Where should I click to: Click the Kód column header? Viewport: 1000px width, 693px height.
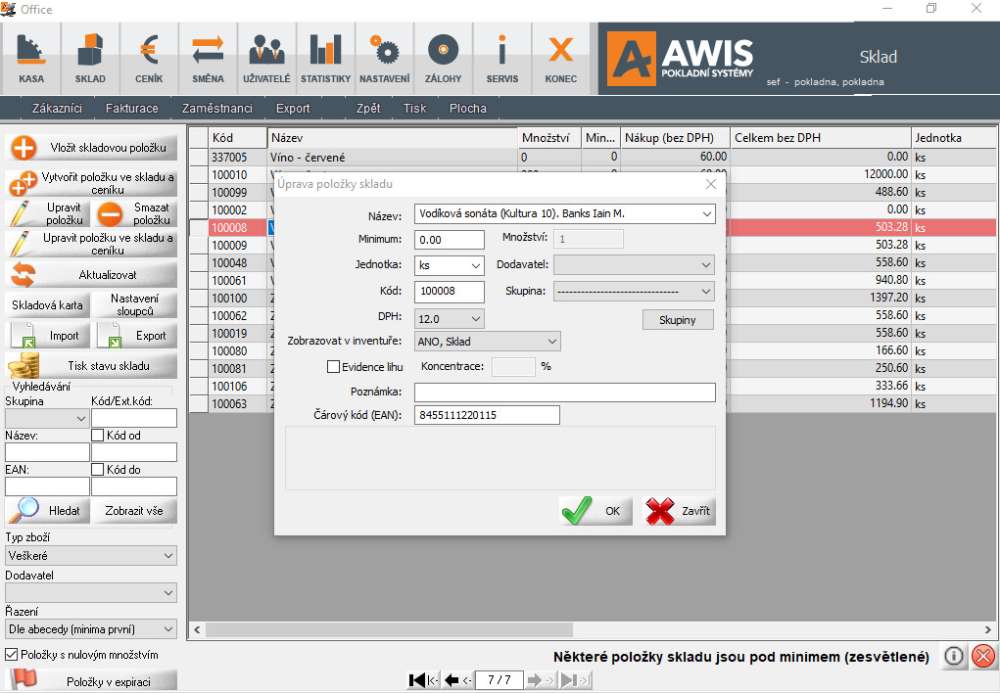point(237,138)
